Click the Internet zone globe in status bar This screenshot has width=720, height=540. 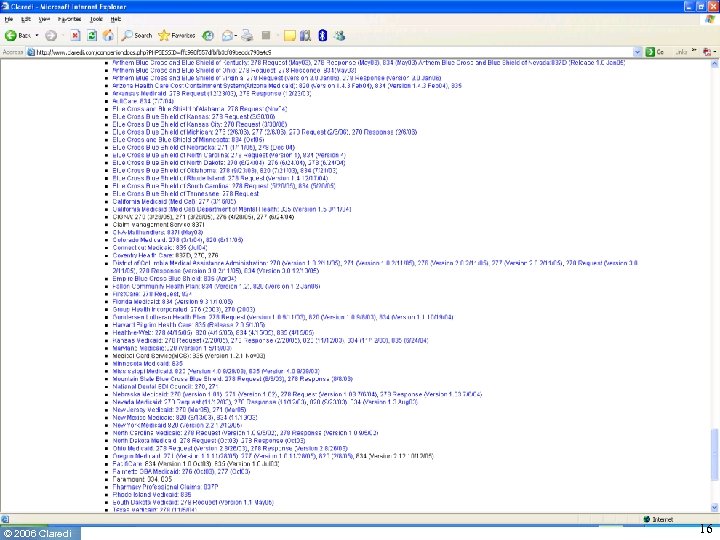coord(647,519)
